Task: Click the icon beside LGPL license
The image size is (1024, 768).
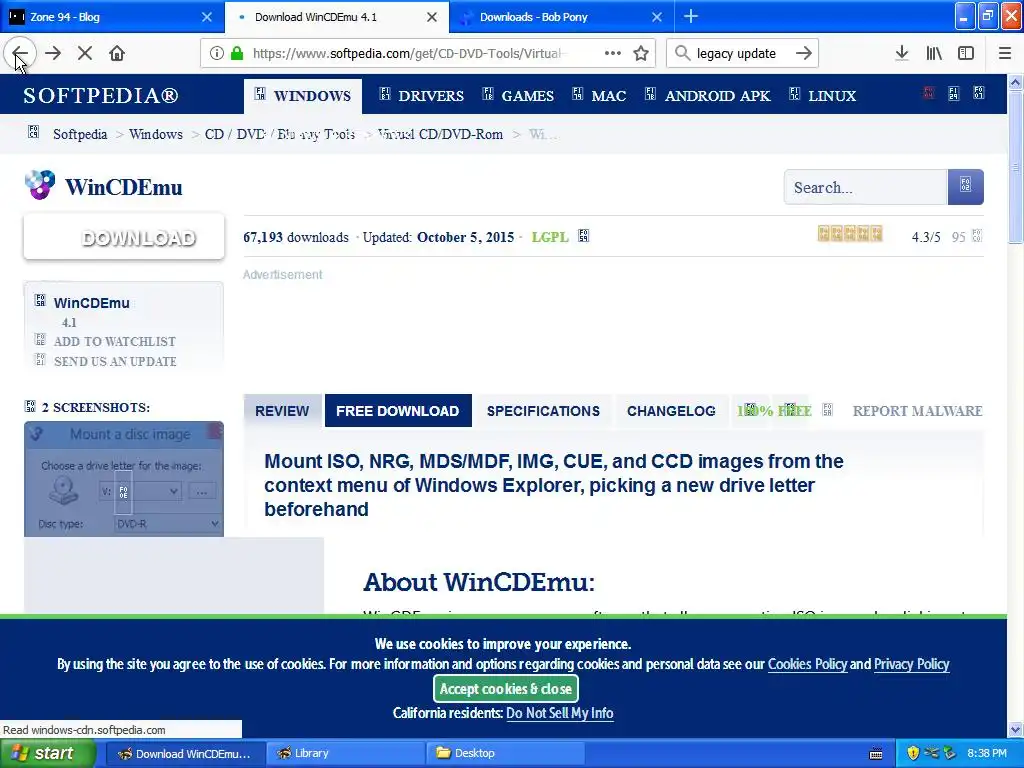Action: click(583, 236)
